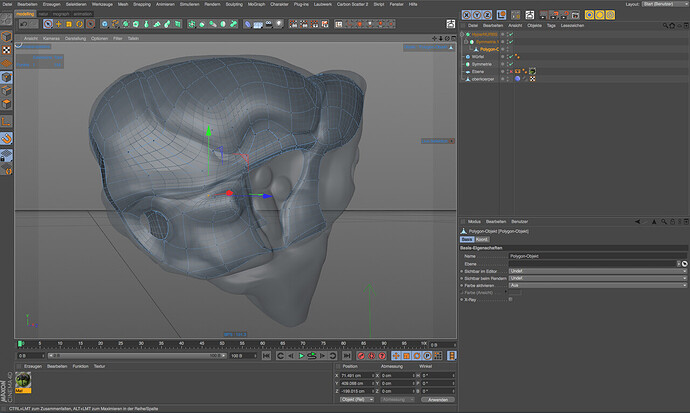Click the Anwenden button
The image size is (690, 413).
point(438,399)
